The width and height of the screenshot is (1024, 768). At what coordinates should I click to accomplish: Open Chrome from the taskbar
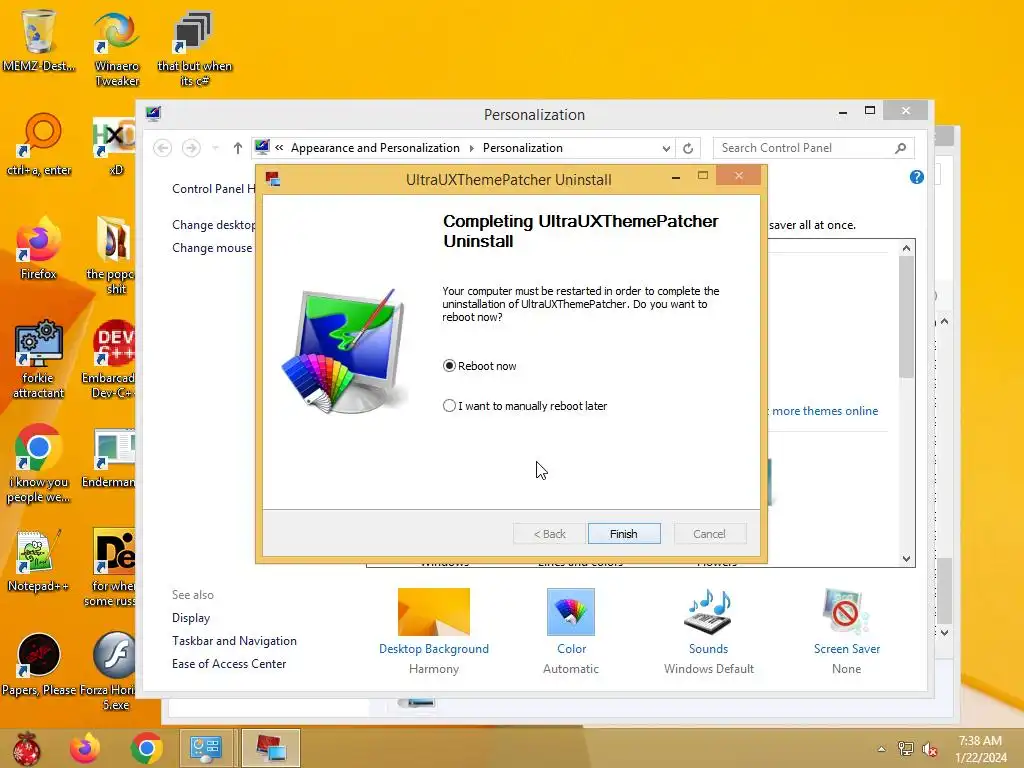point(146,748)
